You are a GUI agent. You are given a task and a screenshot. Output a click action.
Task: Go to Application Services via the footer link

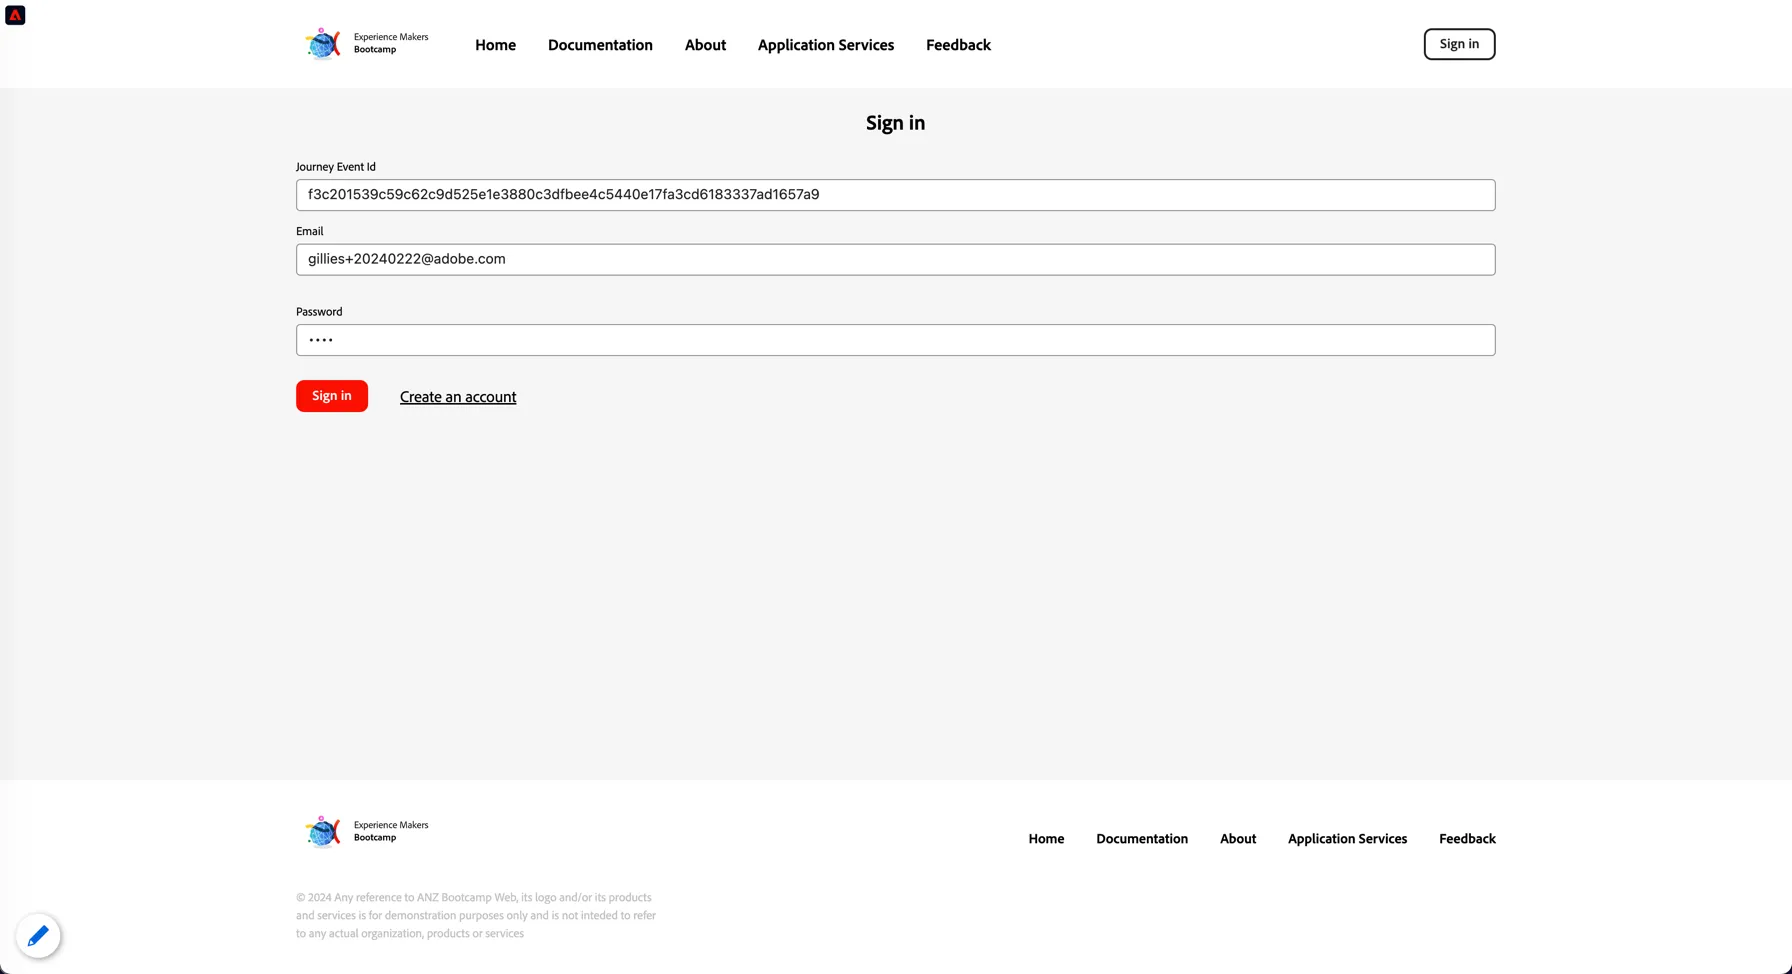[x=1347, y=839]
